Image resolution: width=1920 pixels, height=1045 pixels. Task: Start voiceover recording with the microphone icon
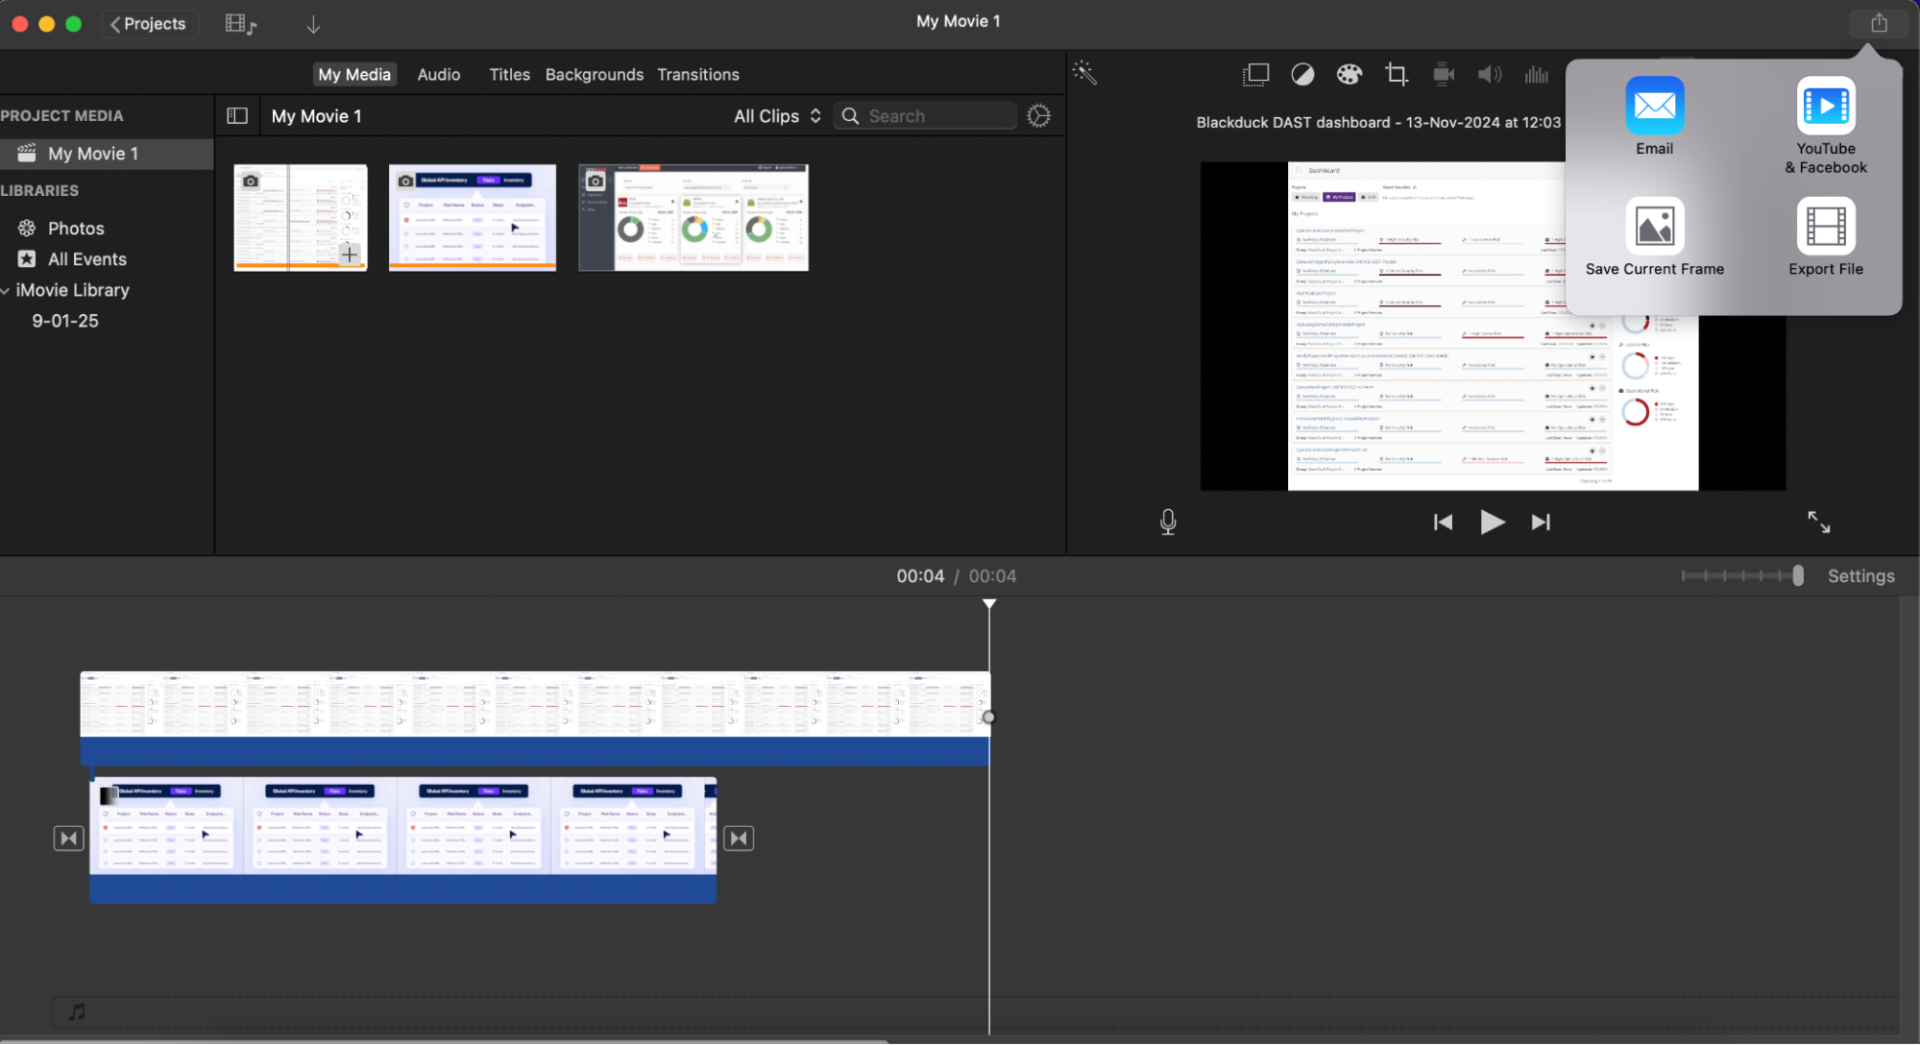1167,521
